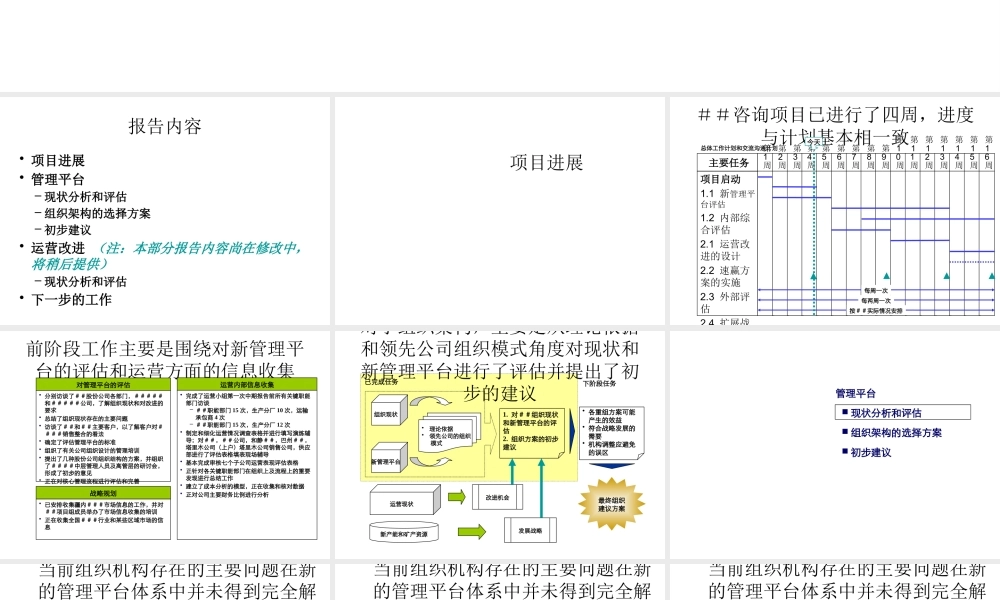This screenshot has height=600, width=1000.
Task: Click the 每周一次 label on the Gantt chart
Action: (876, 291)
